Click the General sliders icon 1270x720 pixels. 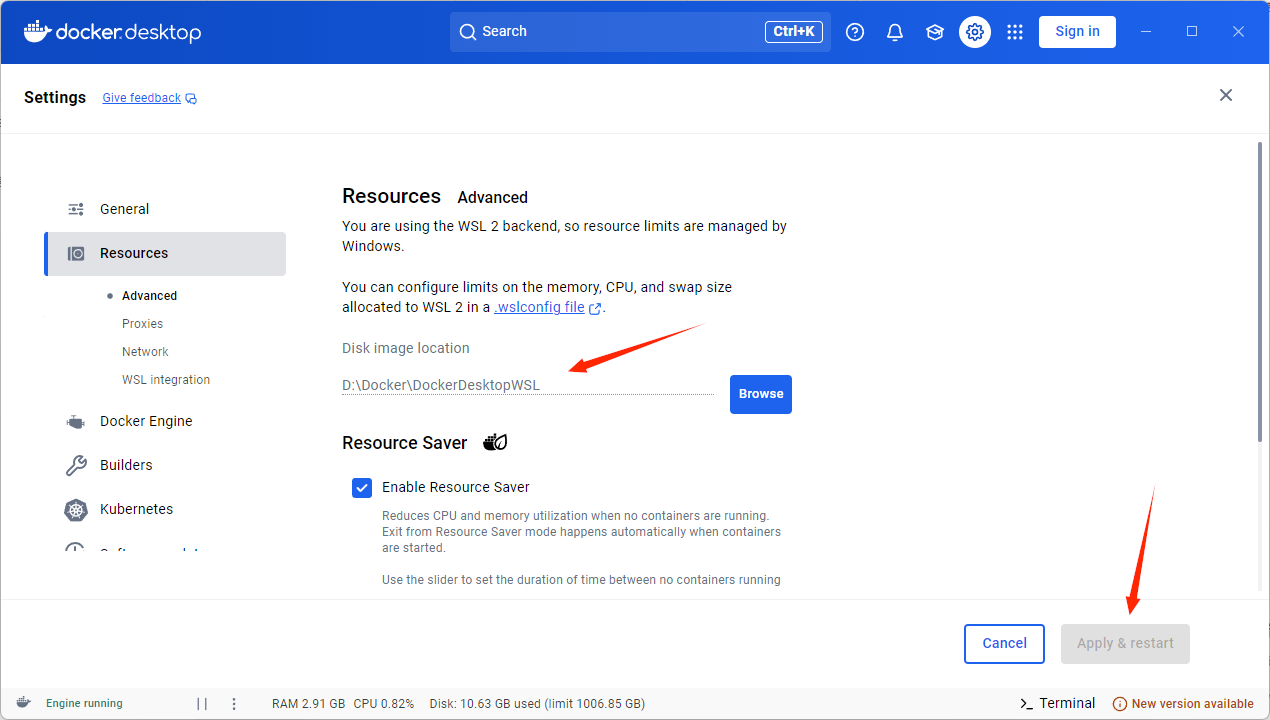click(x=76, y=209)
